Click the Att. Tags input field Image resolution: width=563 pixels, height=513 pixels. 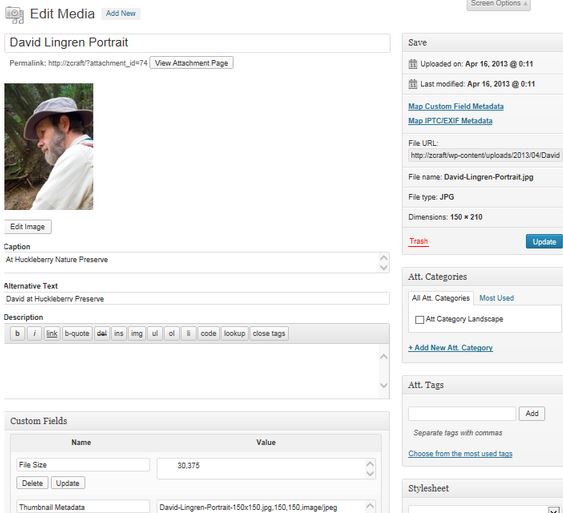click(x=462, y=414)
